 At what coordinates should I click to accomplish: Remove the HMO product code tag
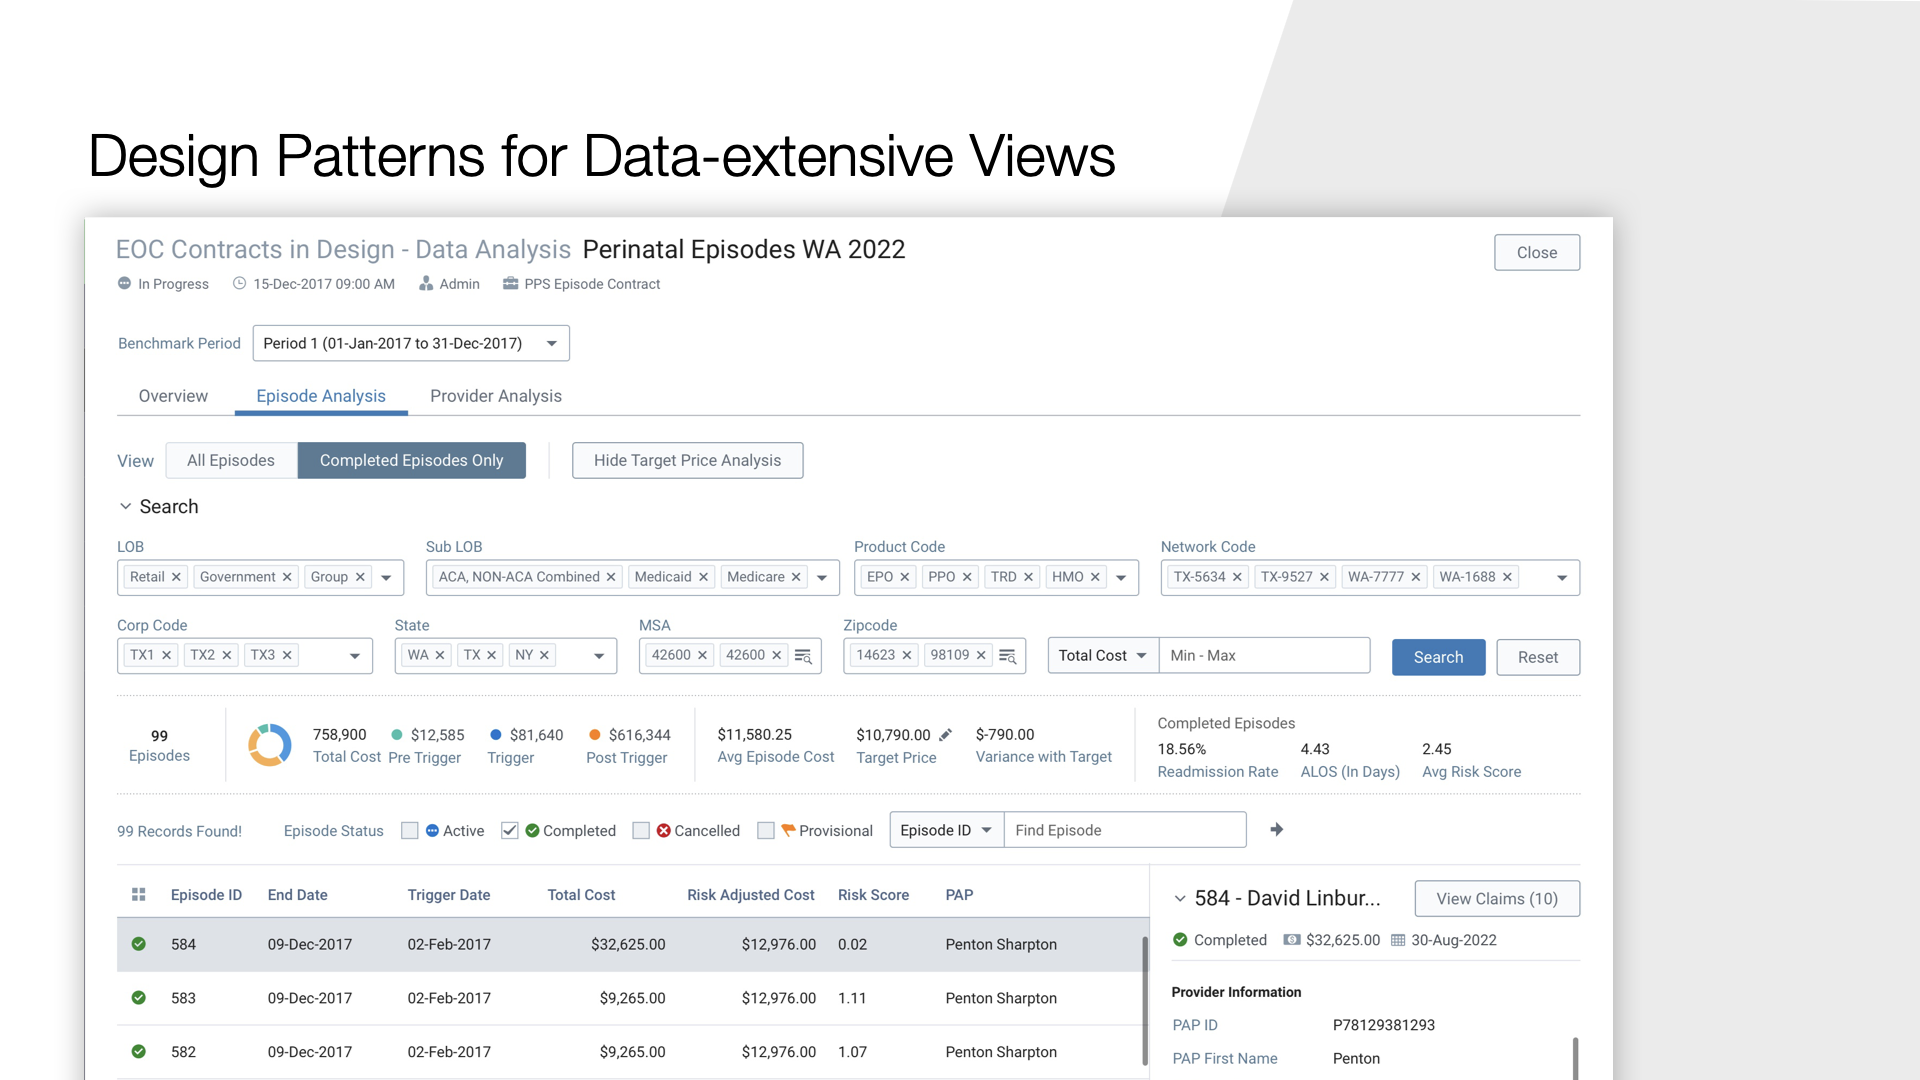(1095, 577)
